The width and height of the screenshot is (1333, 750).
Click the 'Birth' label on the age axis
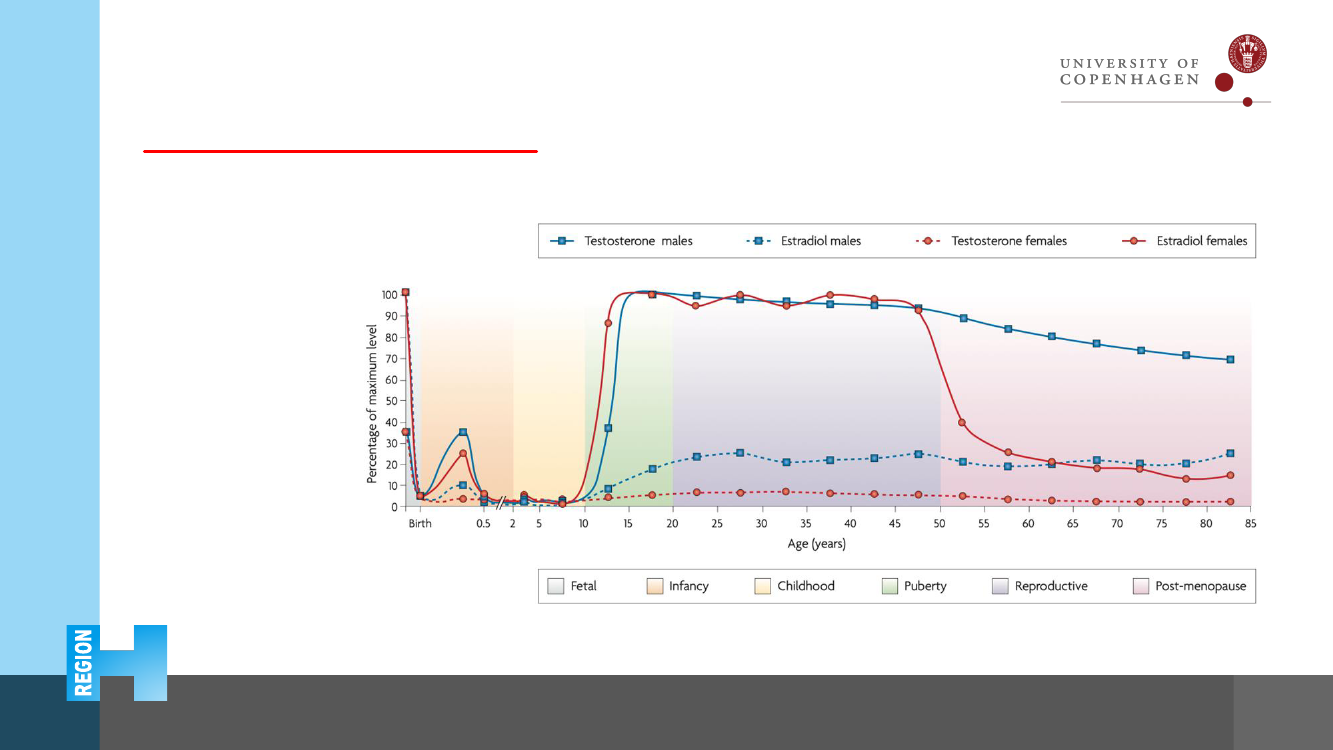pyautogui.click(x=420, y=524)
